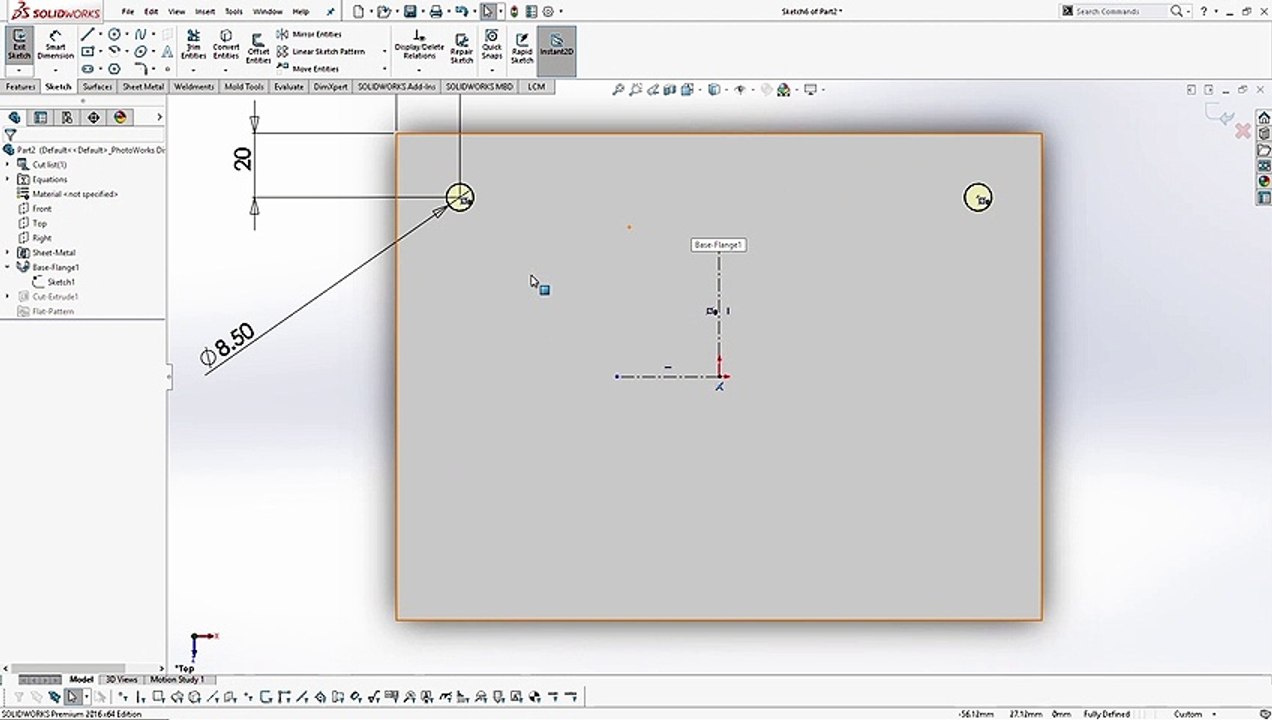1272x720 pixels.
Task: Collapse the Base-Flange1 tree node
Action: point(8,267)
